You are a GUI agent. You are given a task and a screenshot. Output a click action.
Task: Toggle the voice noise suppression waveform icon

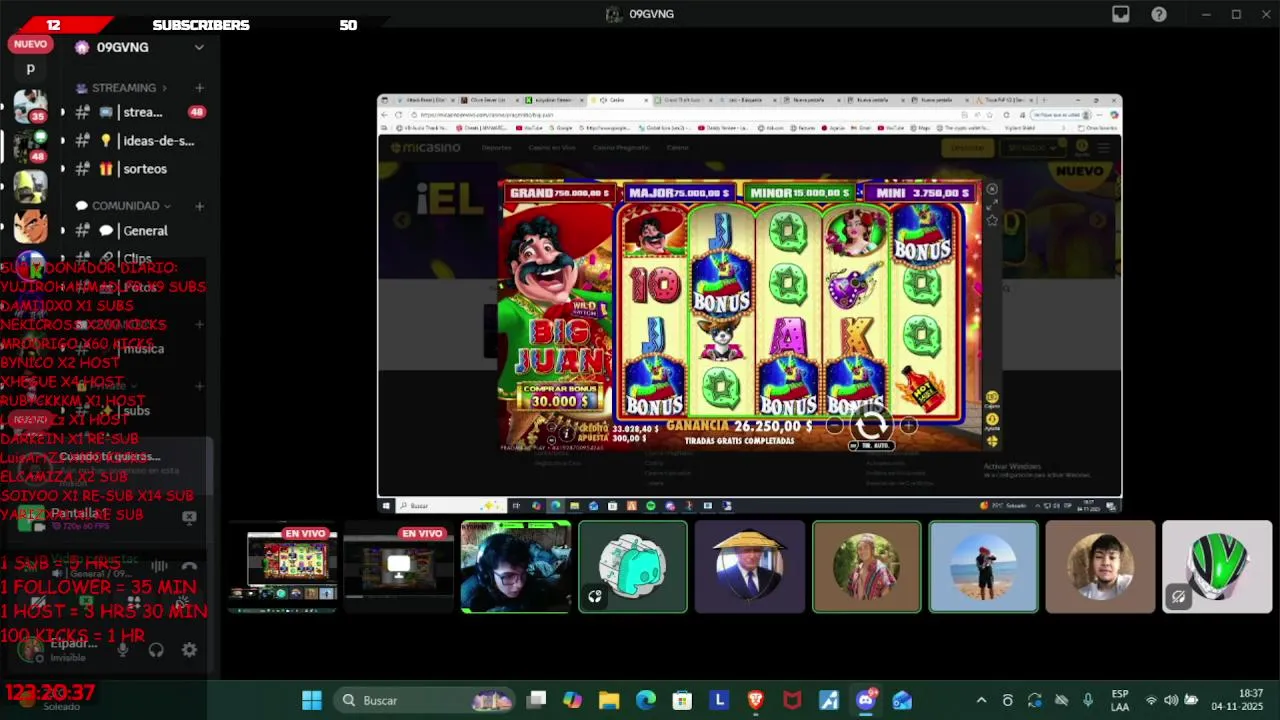click(x=159, y=566)
